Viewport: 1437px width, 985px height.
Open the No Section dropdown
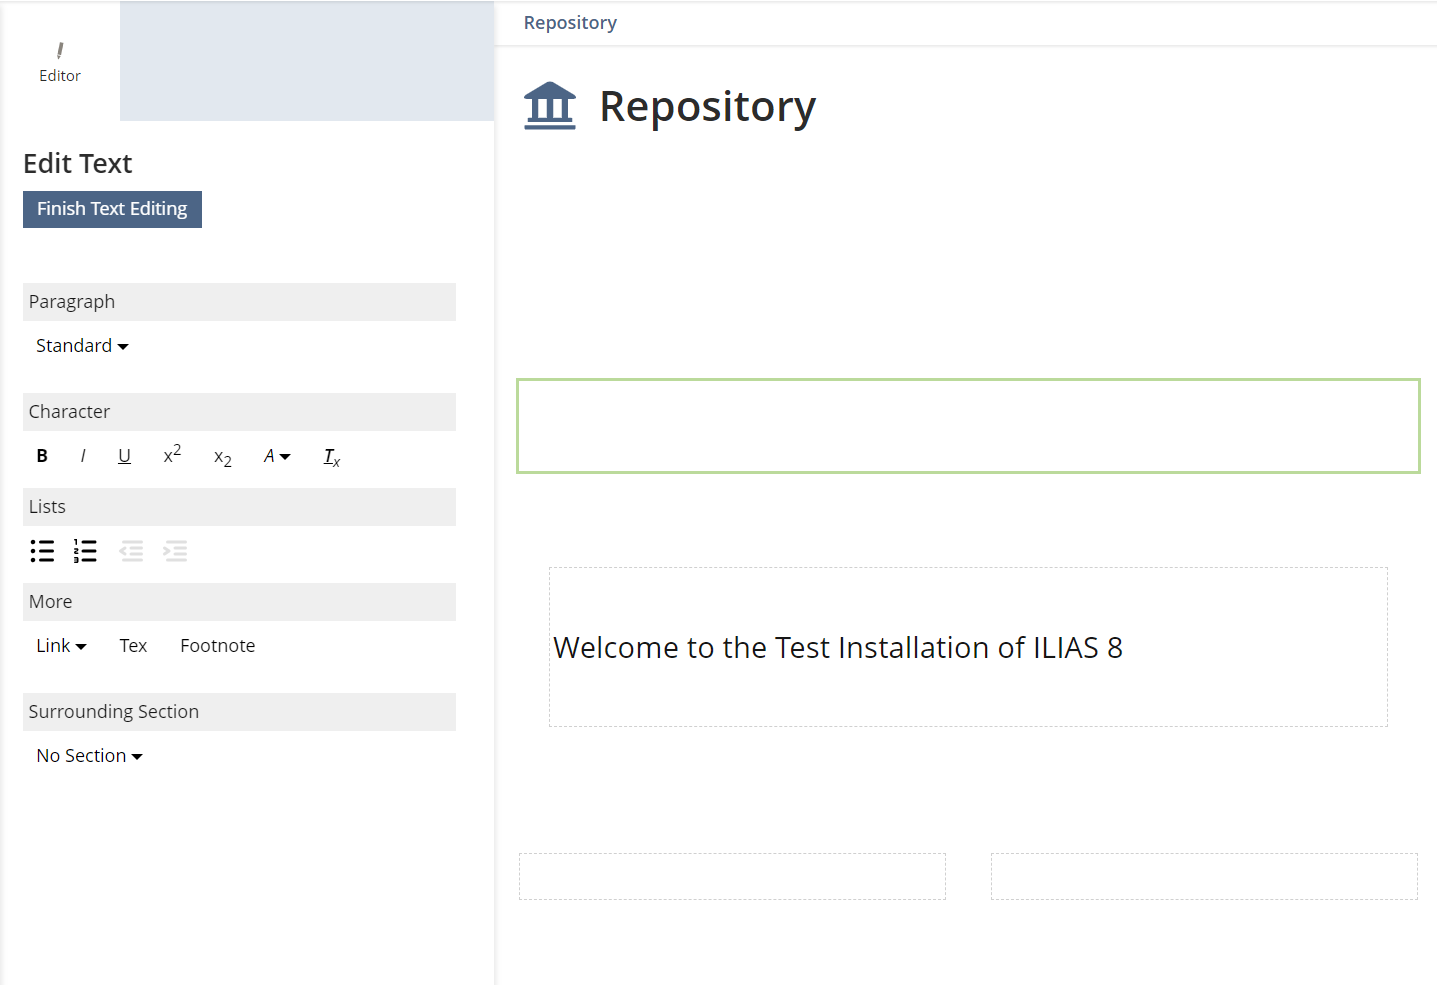click(x=89, y=756)
